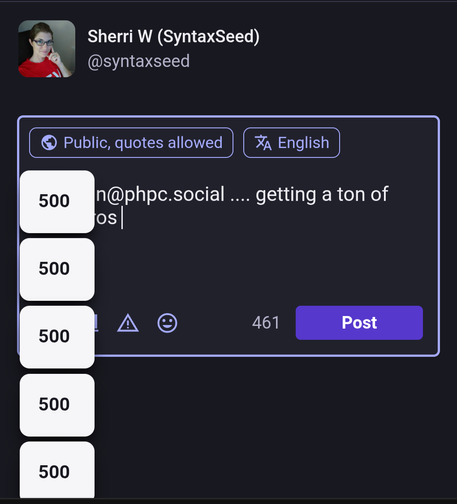Screen dimensions: 457x504
Task: Click the @syntaxseed handle
Action: 139,61
